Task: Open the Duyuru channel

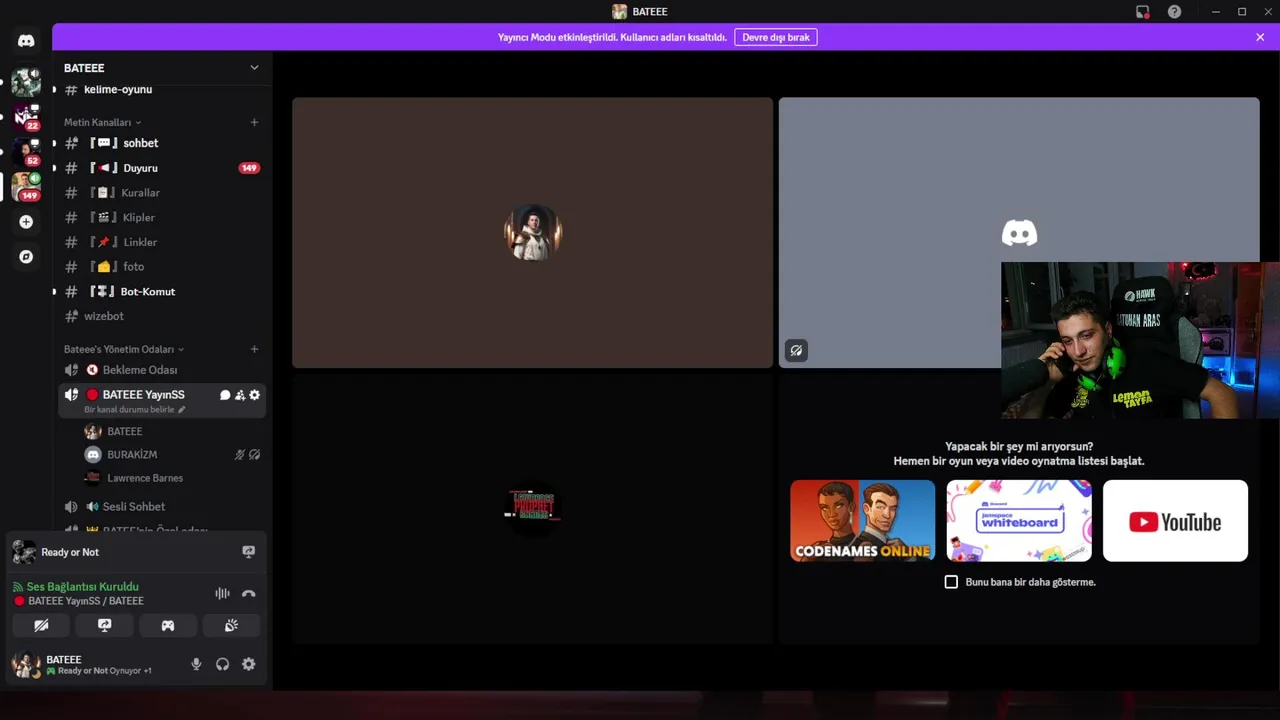Action: (160, 168)
